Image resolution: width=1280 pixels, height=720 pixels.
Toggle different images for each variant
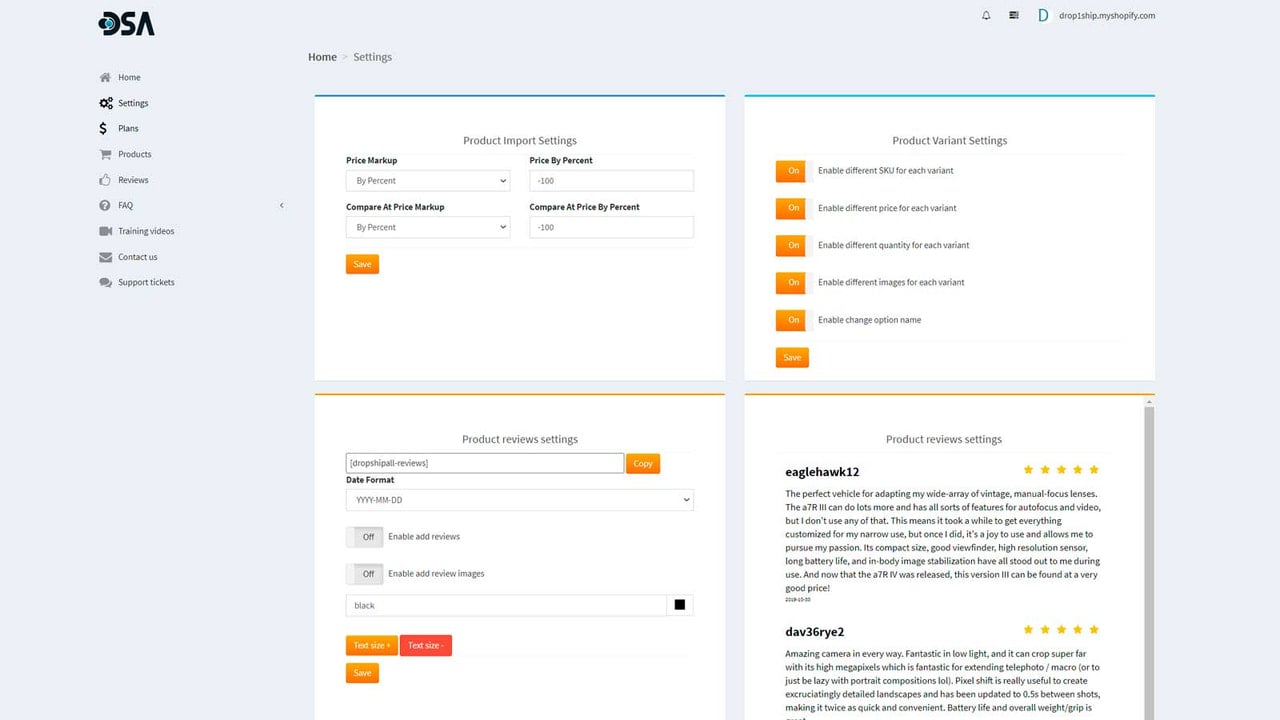794,283
